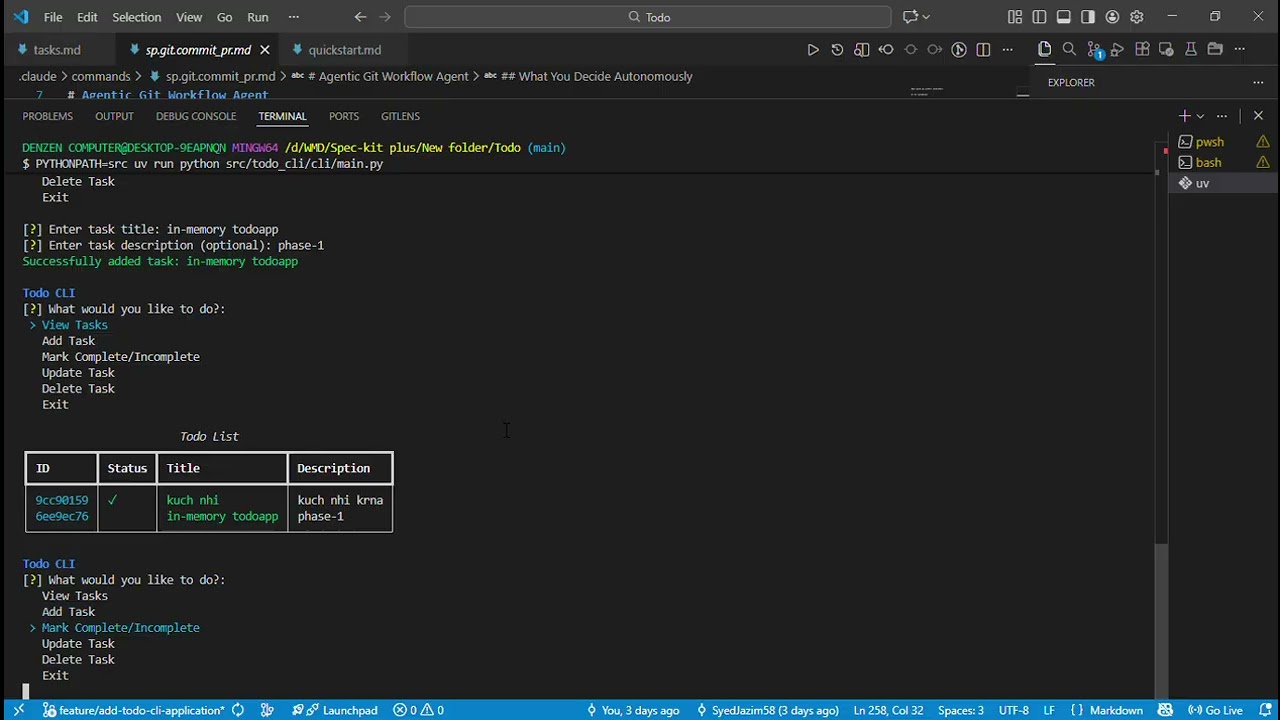This screenshot has width=1280, height=720.
Task: Open the Selection menu
Action: 136,17
